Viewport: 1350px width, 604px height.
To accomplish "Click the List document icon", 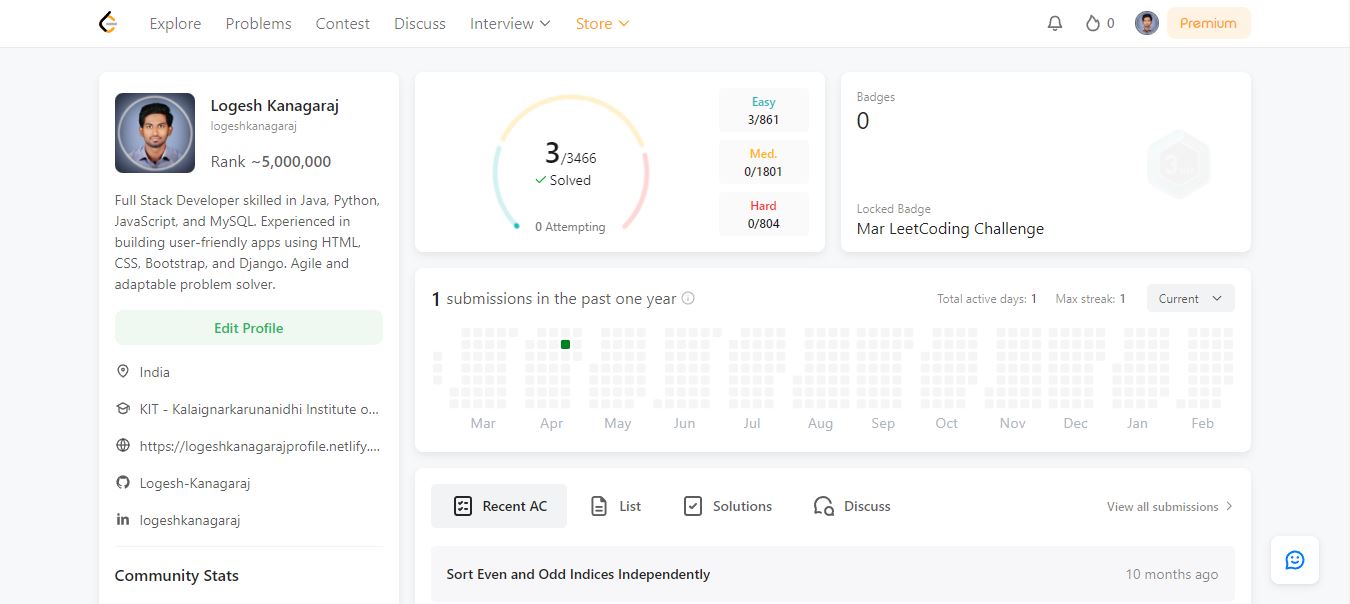I will coord(599,506).
